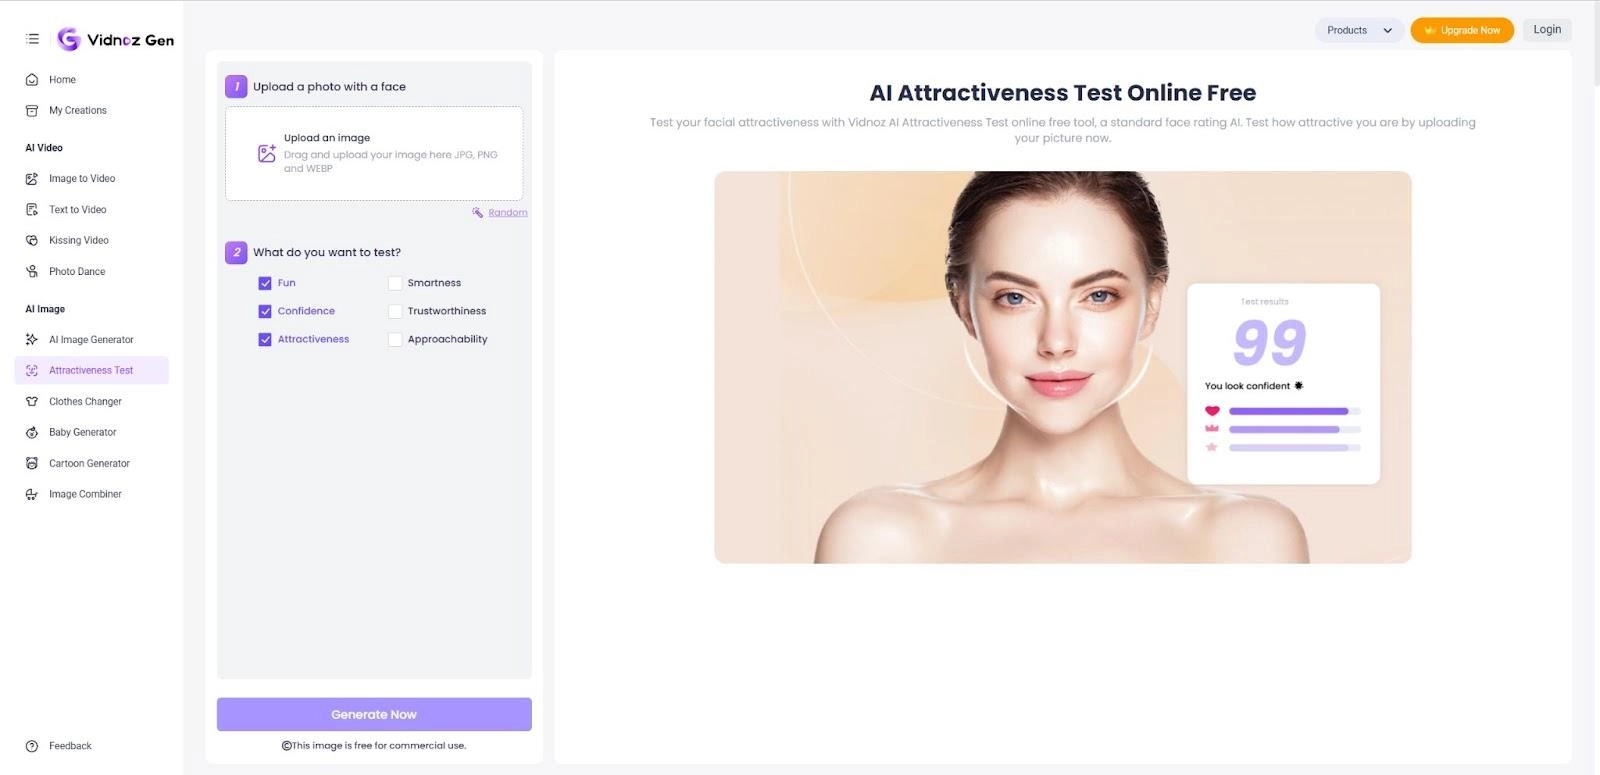The width and height of the screenshot is (1600, 775).
Task: Click the Attractiveness Test face-scan icon
Action: point(32,371)
